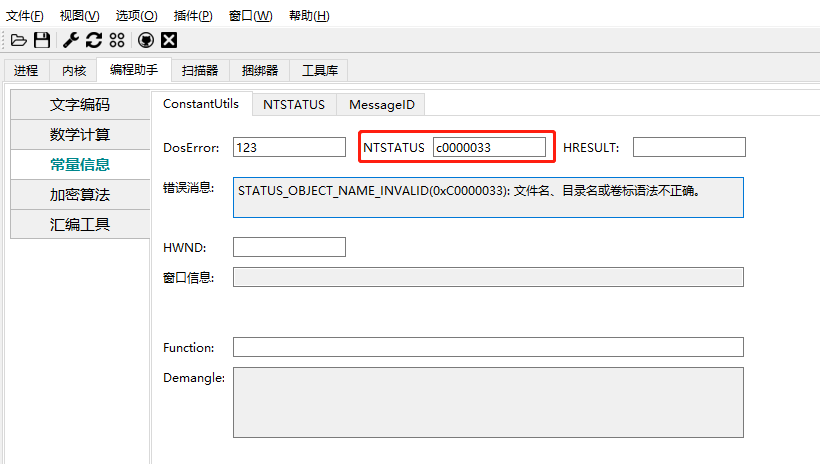Switch to the 捆绑器 tab

click(260, 71)
